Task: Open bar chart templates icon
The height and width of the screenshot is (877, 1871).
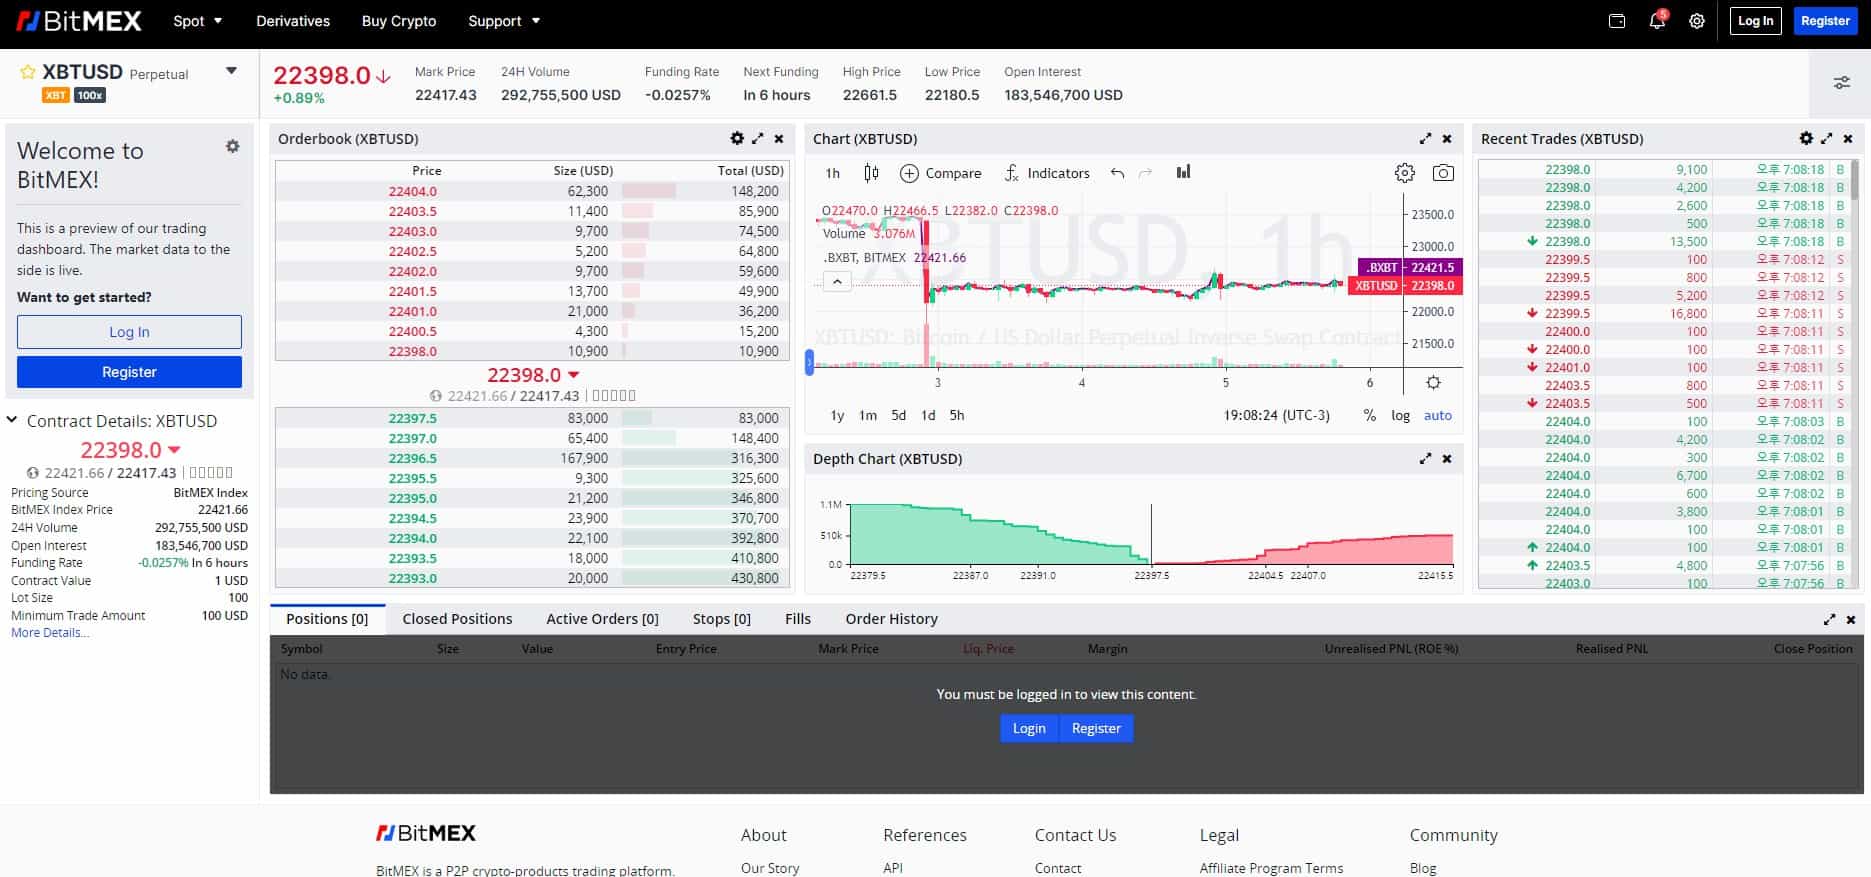Action: coord(1184,172)
